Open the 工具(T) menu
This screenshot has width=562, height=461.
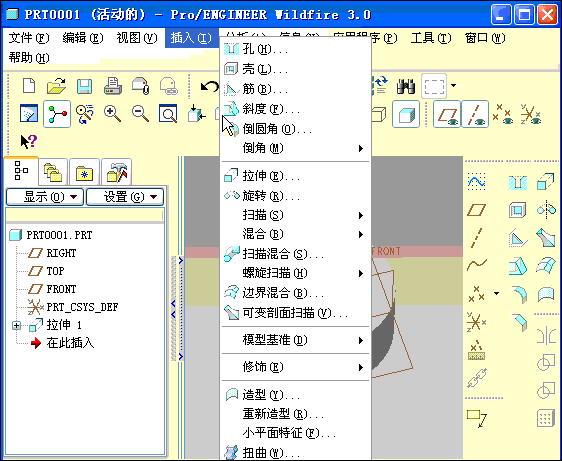coord(430,38)
